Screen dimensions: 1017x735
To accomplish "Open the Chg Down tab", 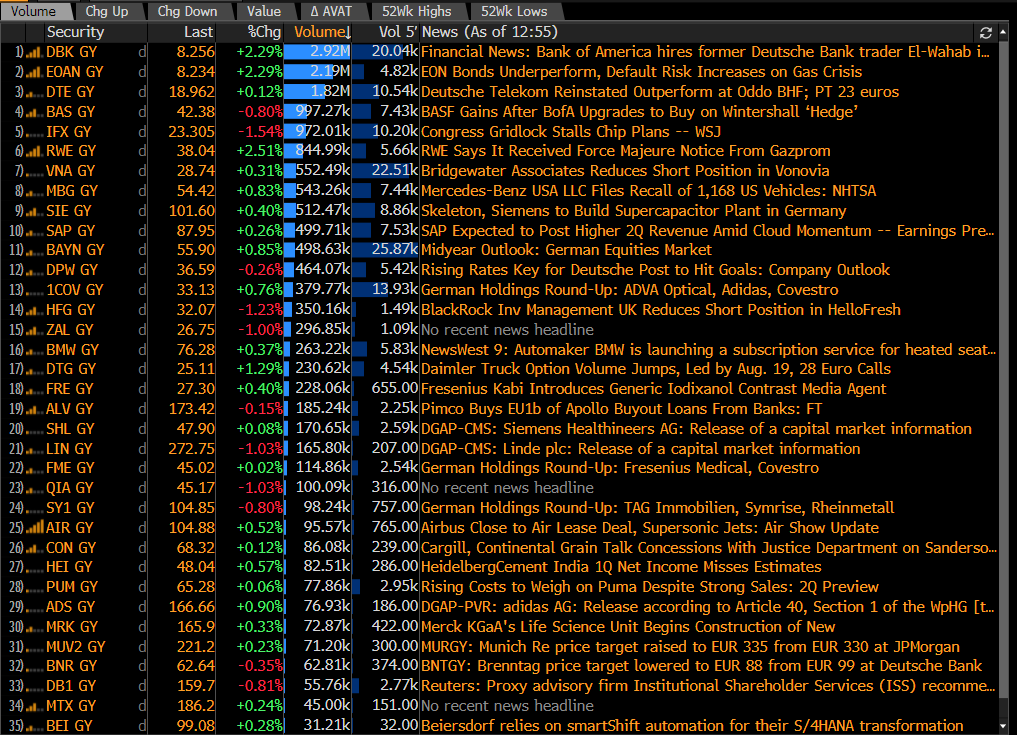I will (187, 11).
